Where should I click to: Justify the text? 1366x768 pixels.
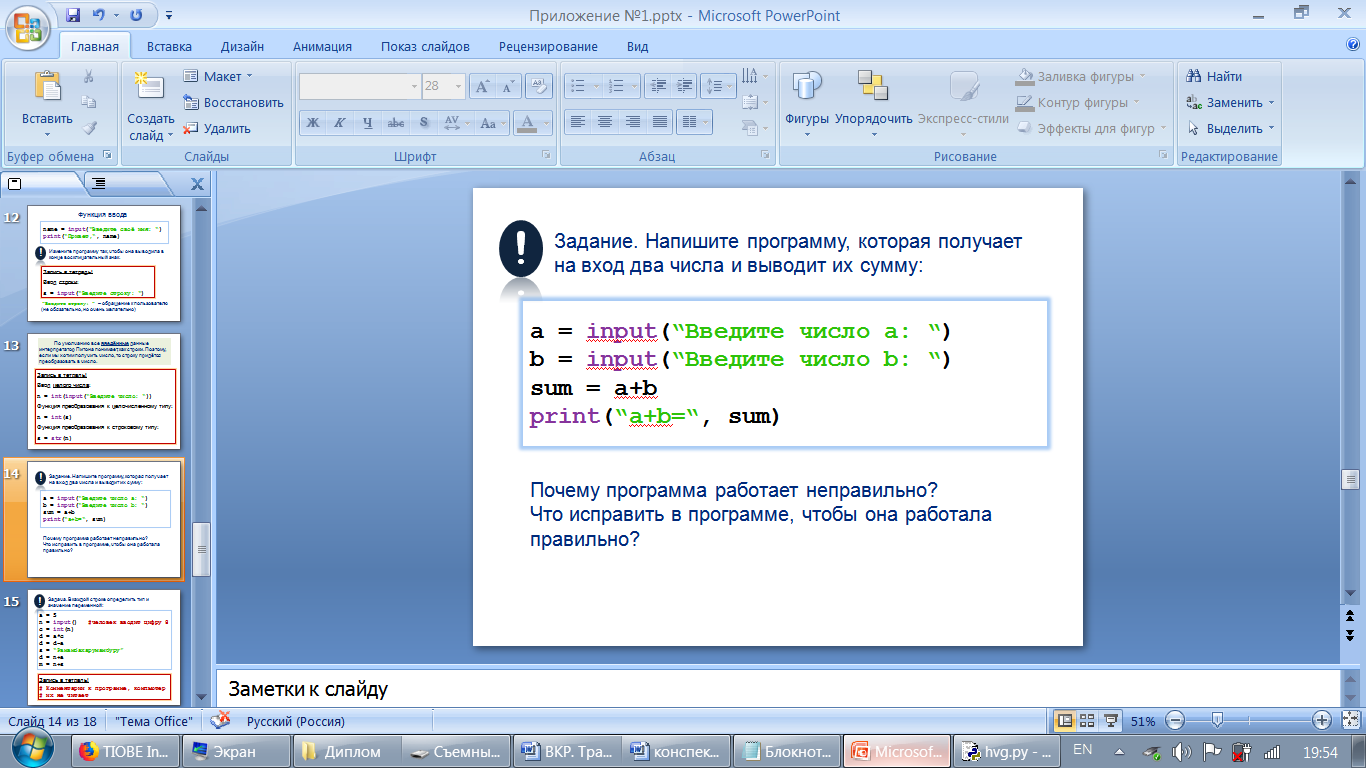coord(659,121)
